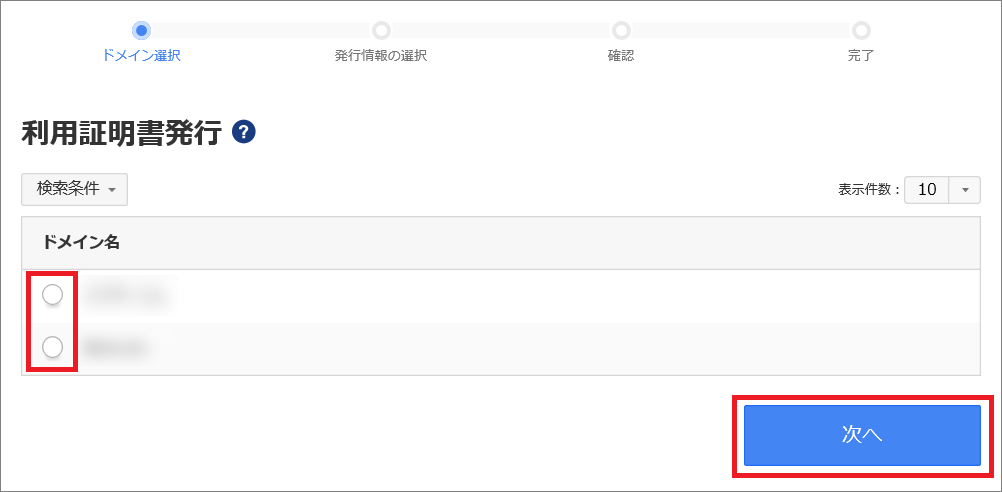Screen dimensions: 1002x492
Task: Click the 発行情報の選択 step label
Action: tap(381, 56)
